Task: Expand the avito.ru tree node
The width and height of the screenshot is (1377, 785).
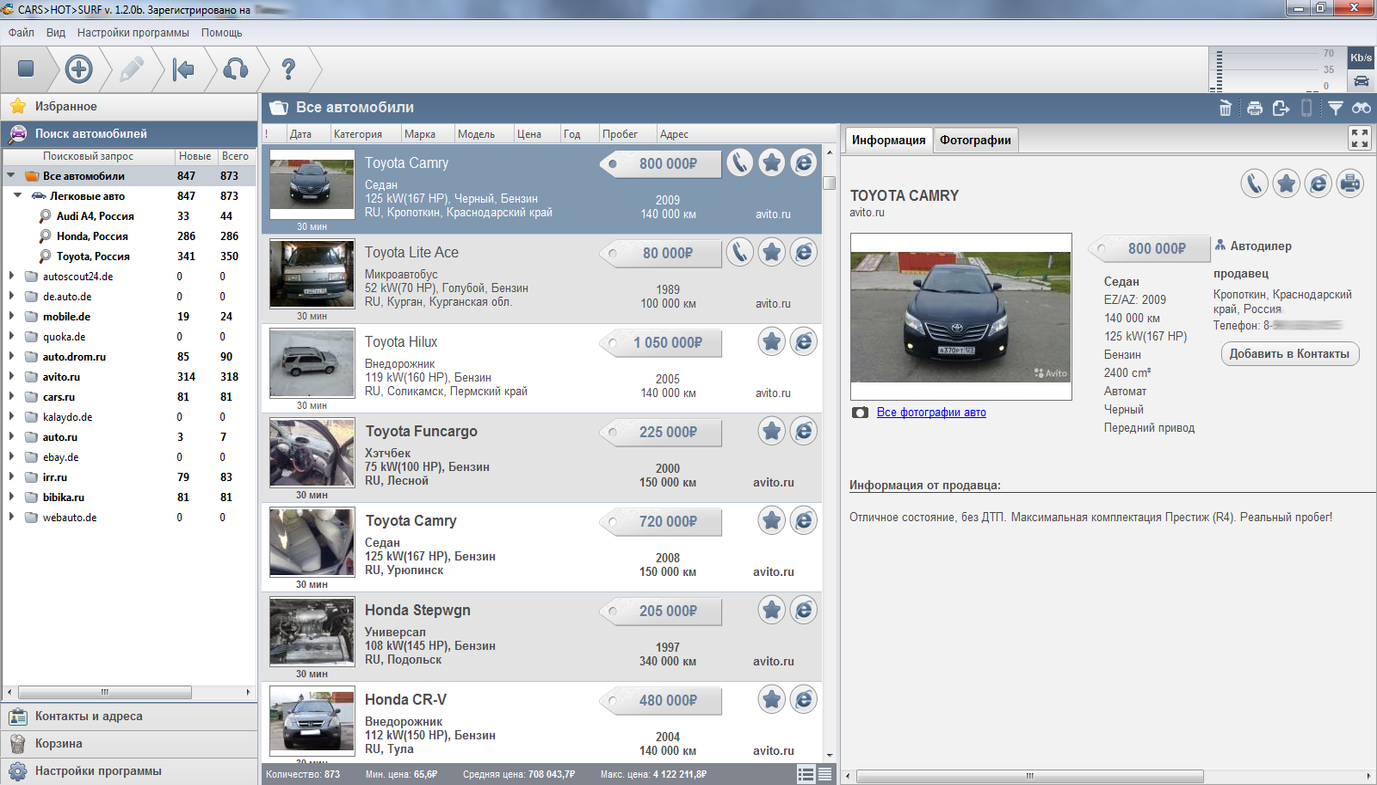Action: click(x=11, y=377)
